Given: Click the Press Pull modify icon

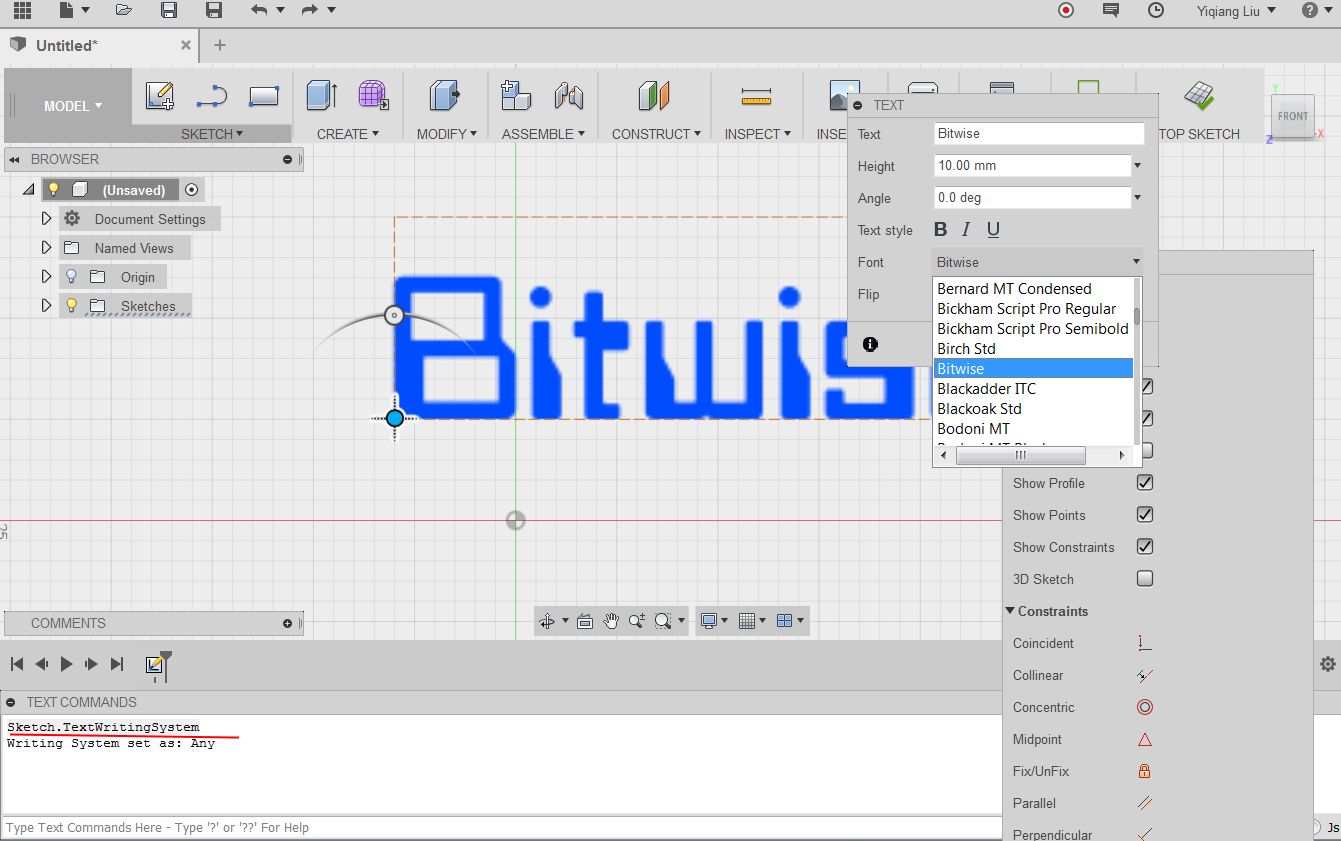Looking at the screenshot, I should [446, 95].
